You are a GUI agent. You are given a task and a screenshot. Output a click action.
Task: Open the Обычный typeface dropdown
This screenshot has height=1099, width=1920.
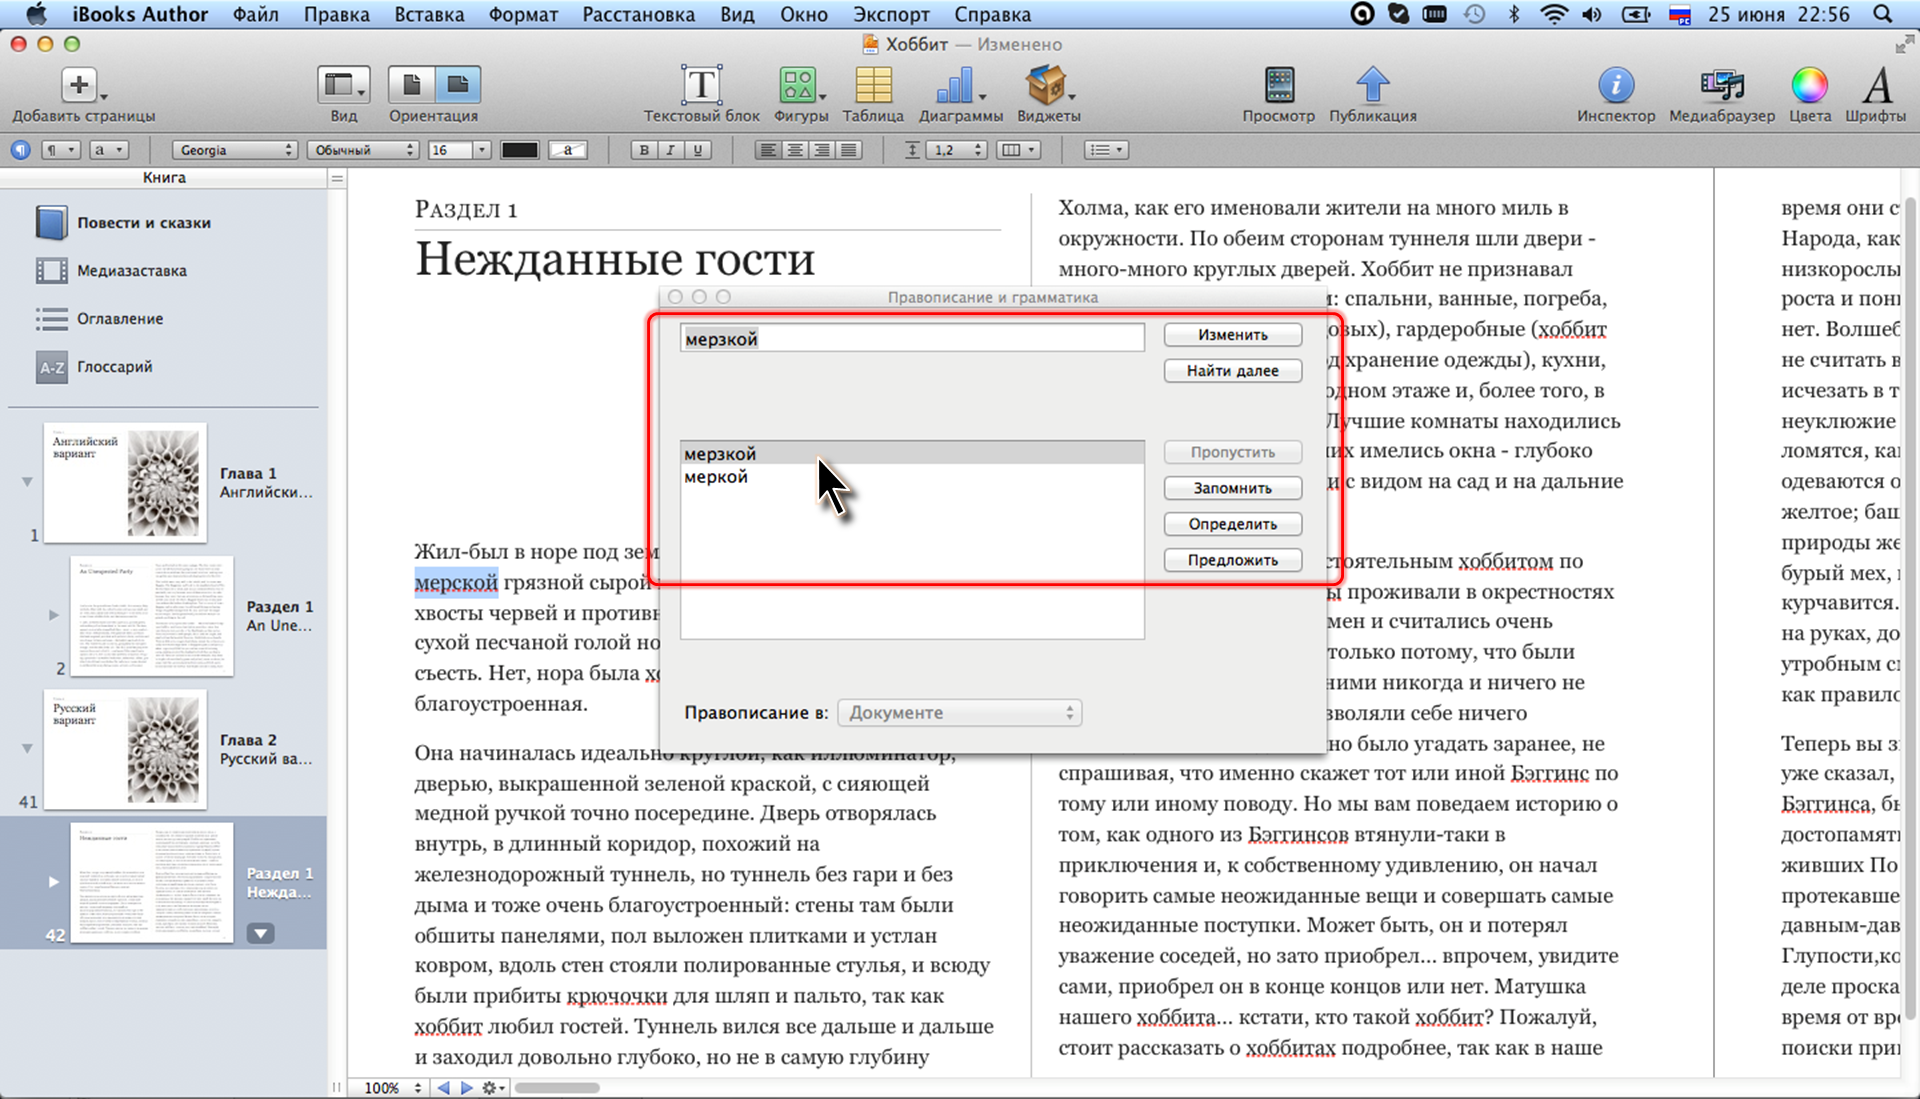(362, 150)
